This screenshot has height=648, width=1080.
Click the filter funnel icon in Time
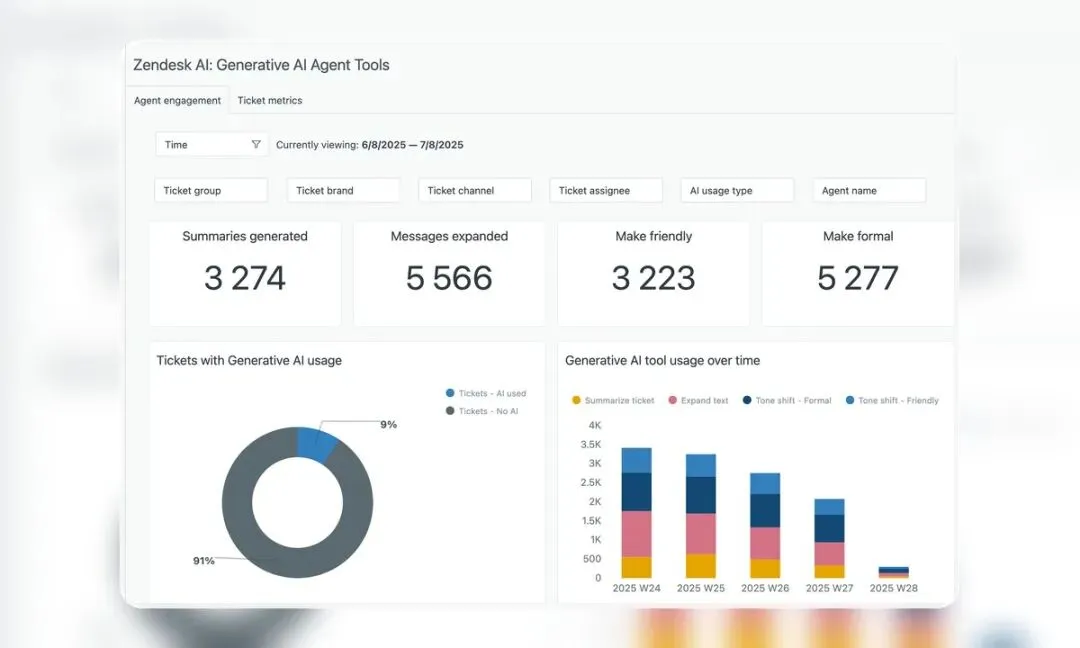[256, 145]
